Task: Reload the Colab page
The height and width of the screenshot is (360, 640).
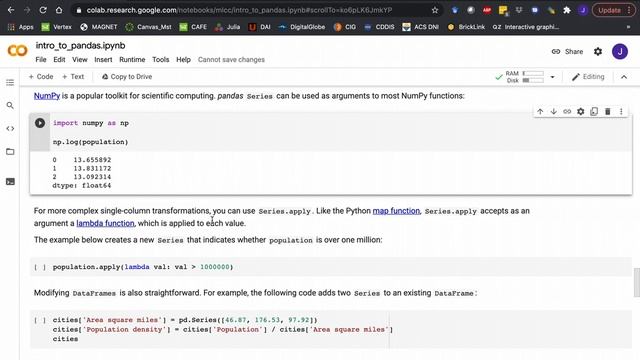Action: [43, 10]
